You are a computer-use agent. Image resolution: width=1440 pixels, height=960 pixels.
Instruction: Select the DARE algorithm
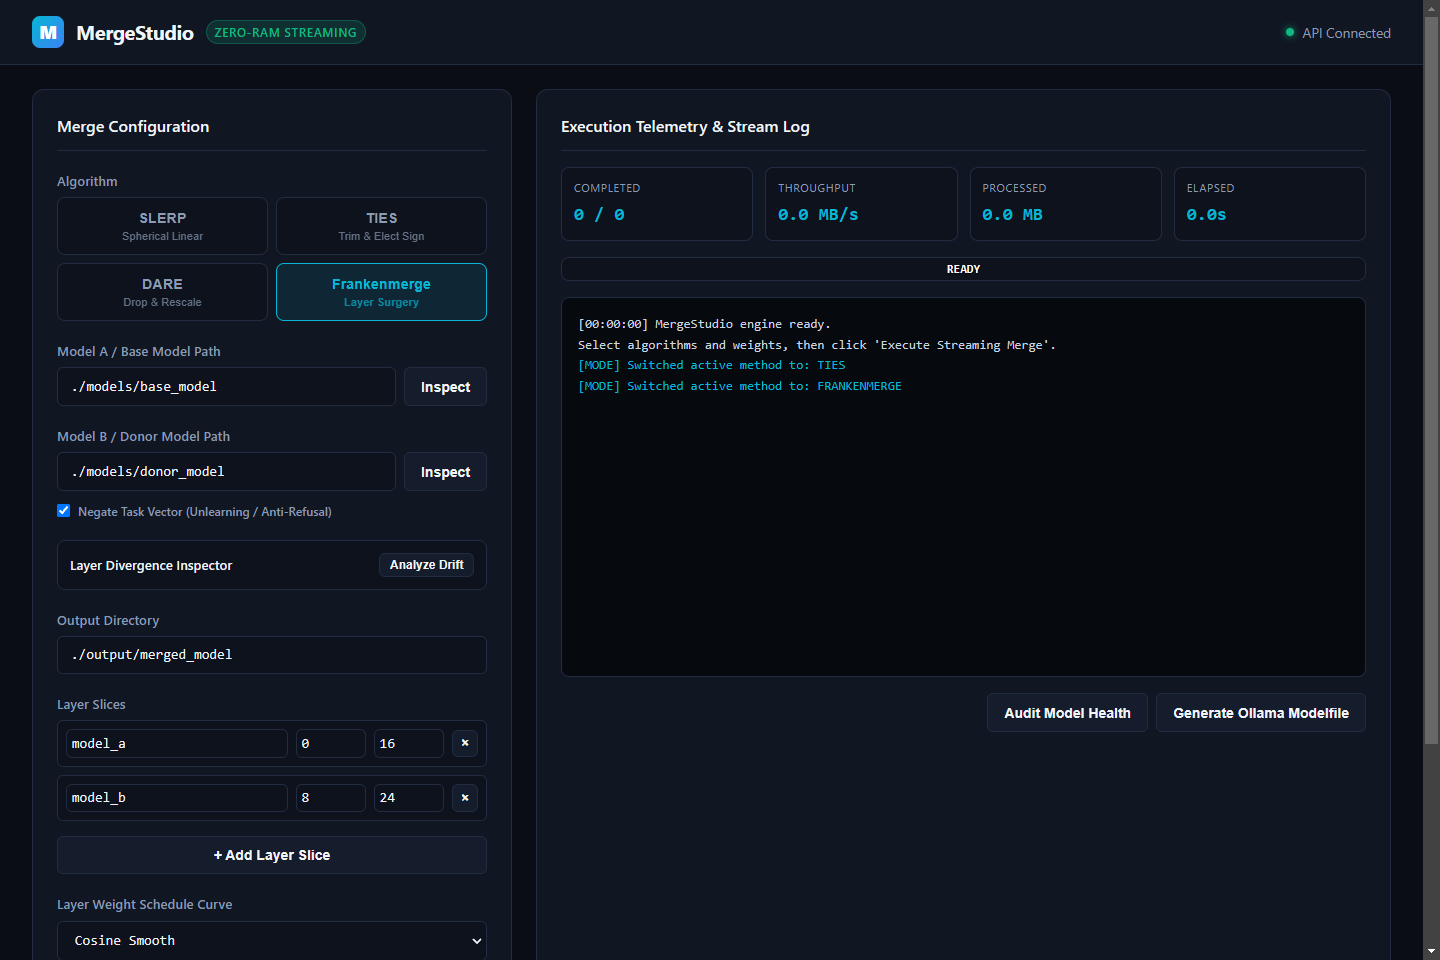[162, 292]
